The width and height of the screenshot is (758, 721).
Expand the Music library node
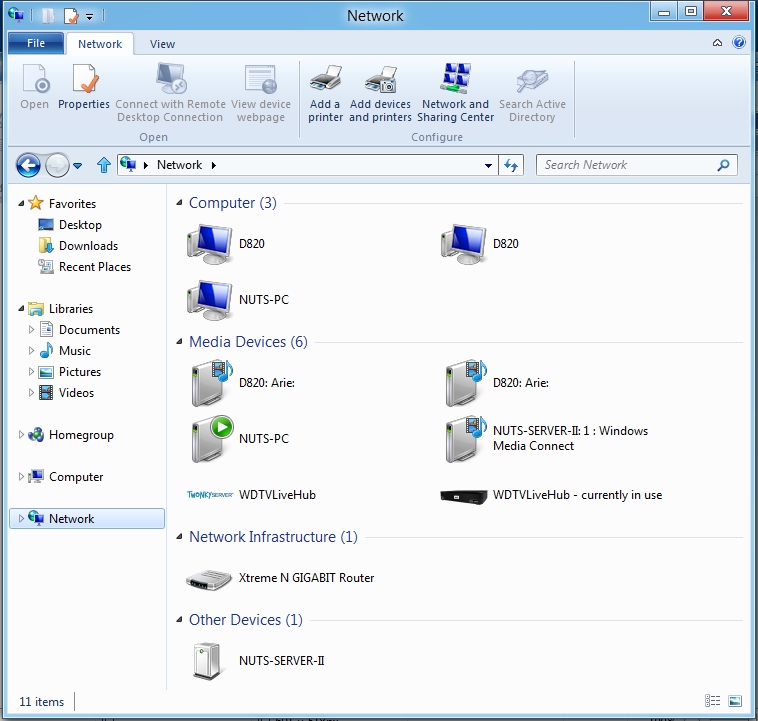[x=31, y=351]
